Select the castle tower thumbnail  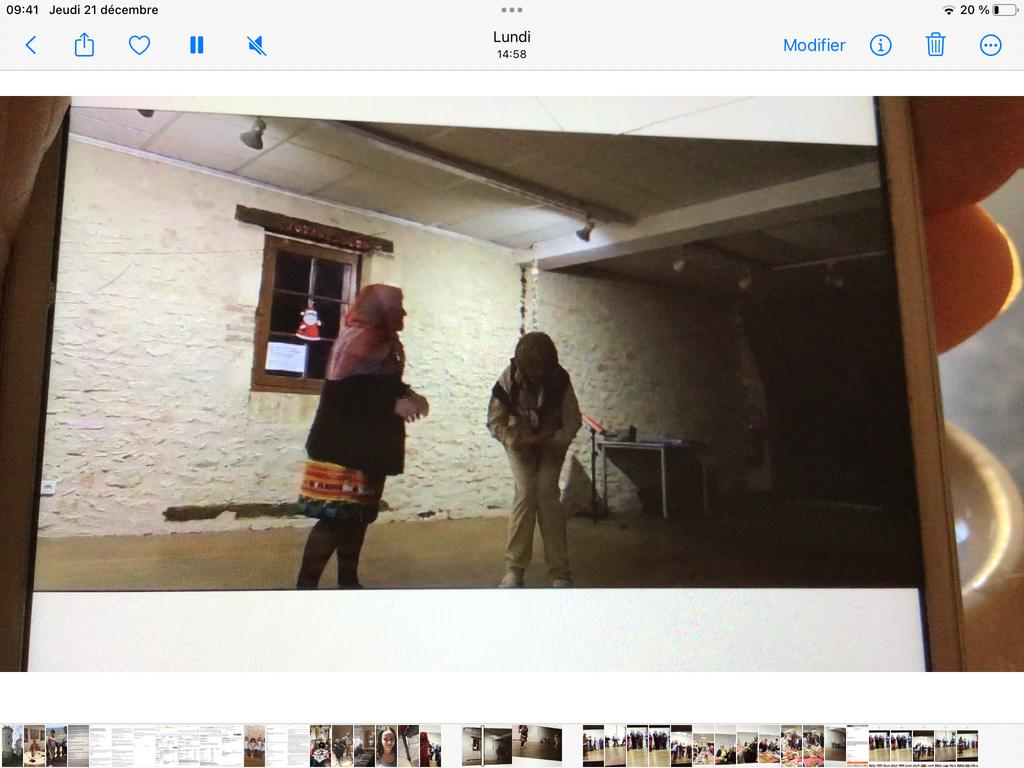click(12, 745)
